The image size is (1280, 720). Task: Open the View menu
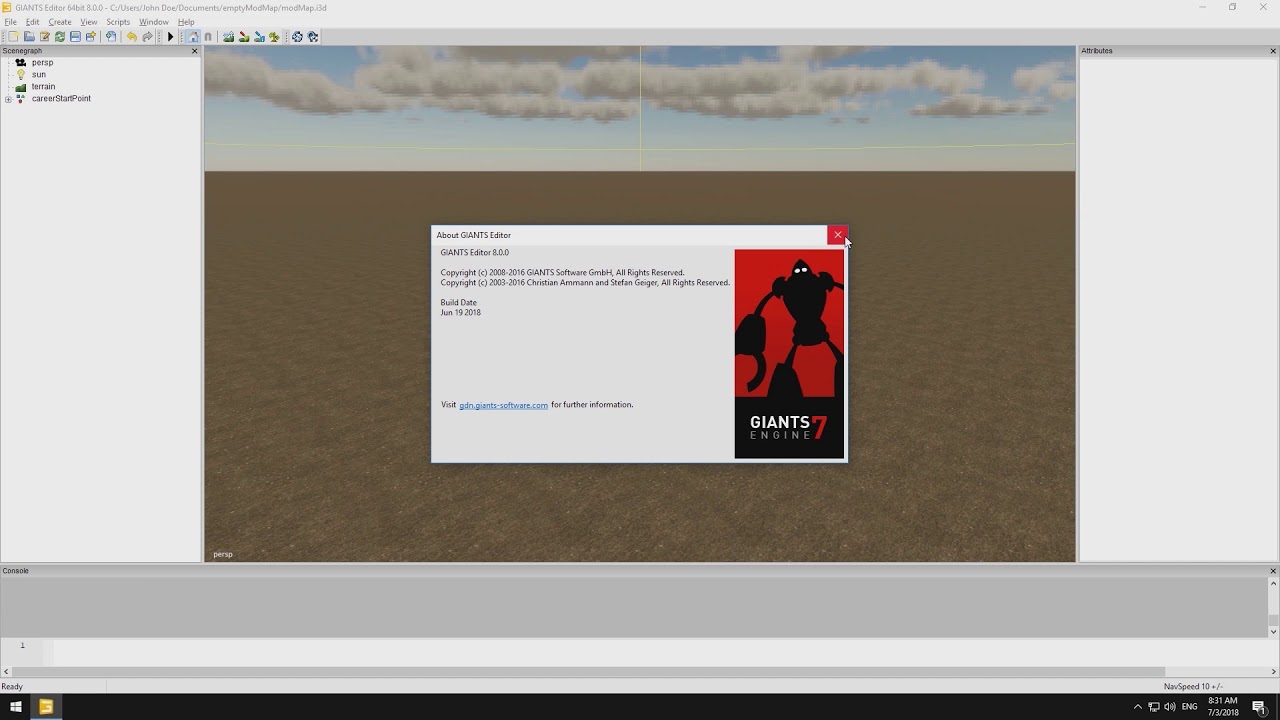[89, 22]
